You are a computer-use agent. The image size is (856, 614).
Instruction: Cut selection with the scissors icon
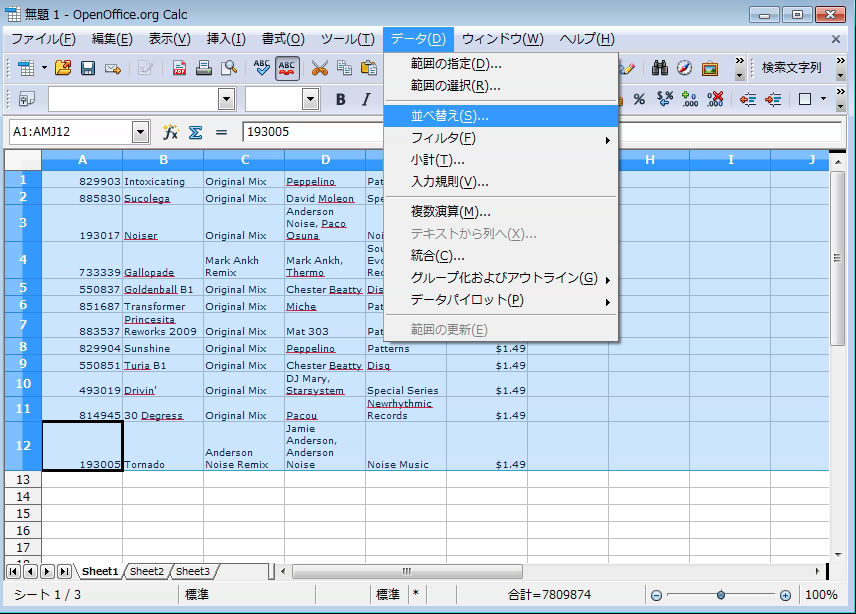(319, 68)
